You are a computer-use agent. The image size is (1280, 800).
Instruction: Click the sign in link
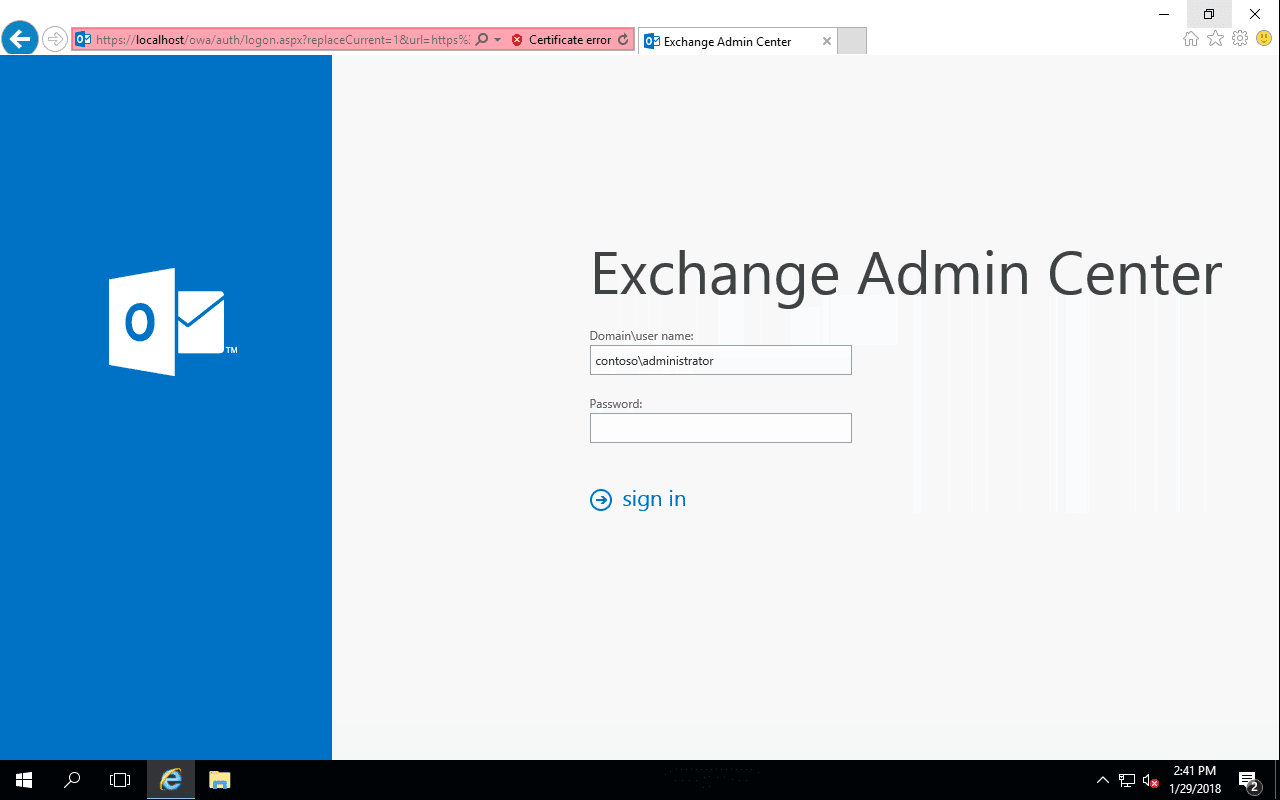point(654,499)
